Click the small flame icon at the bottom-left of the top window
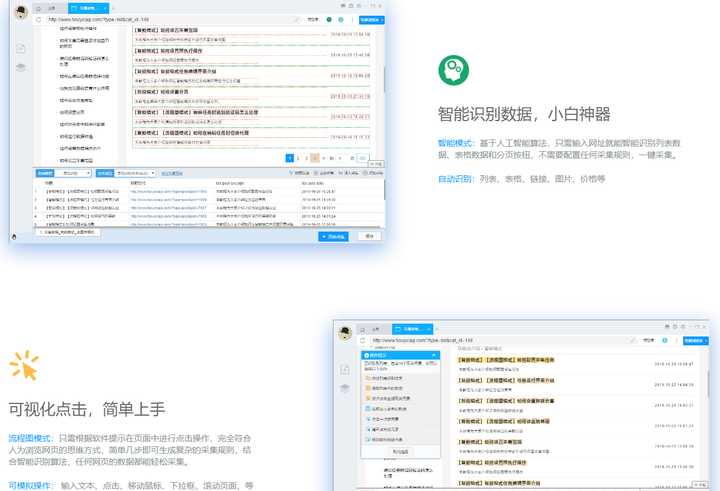 14,237
